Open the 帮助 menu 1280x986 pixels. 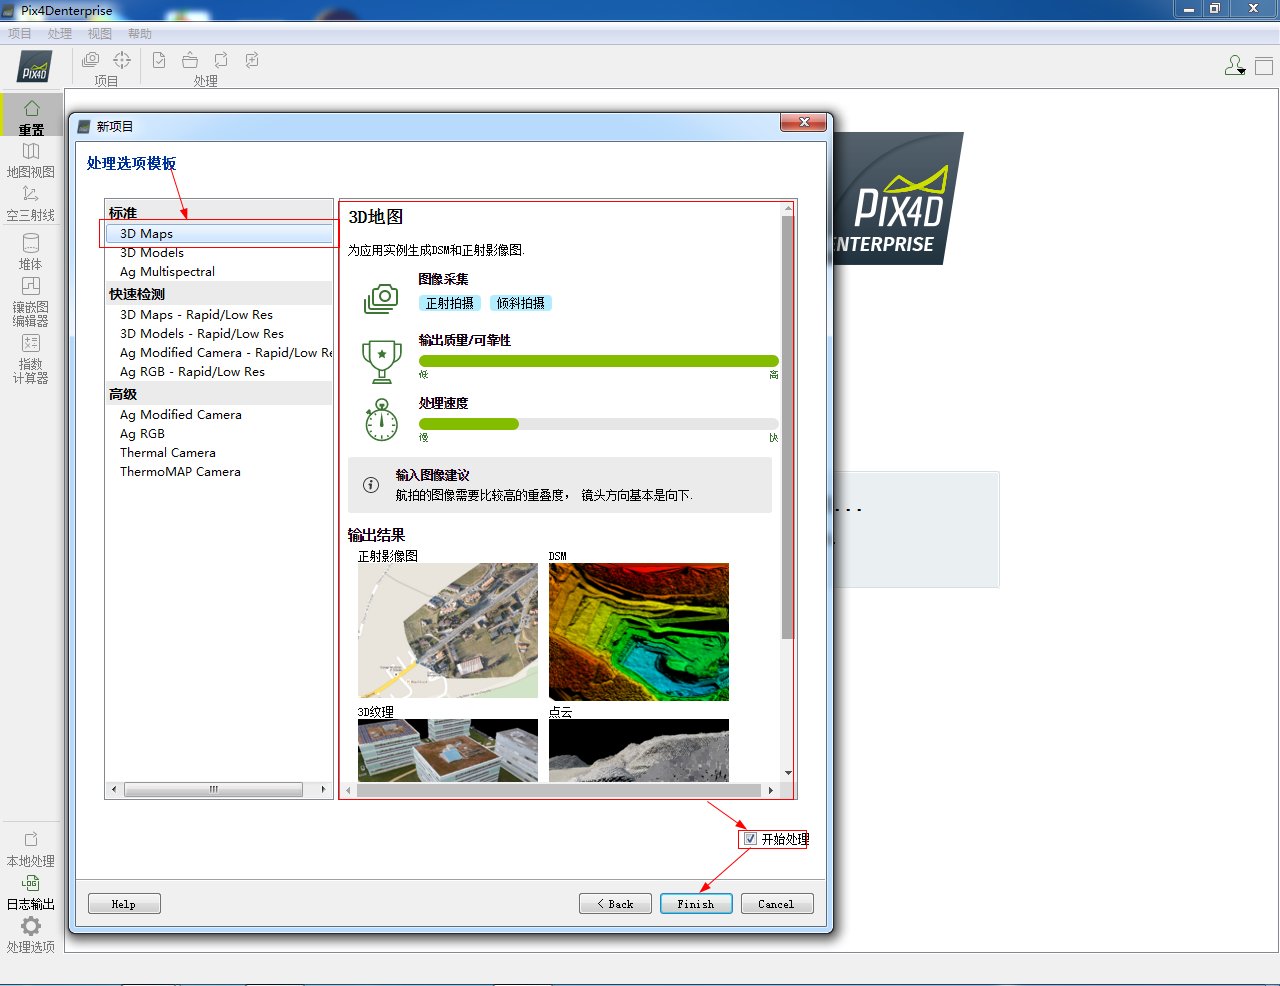tap(140, 32)
